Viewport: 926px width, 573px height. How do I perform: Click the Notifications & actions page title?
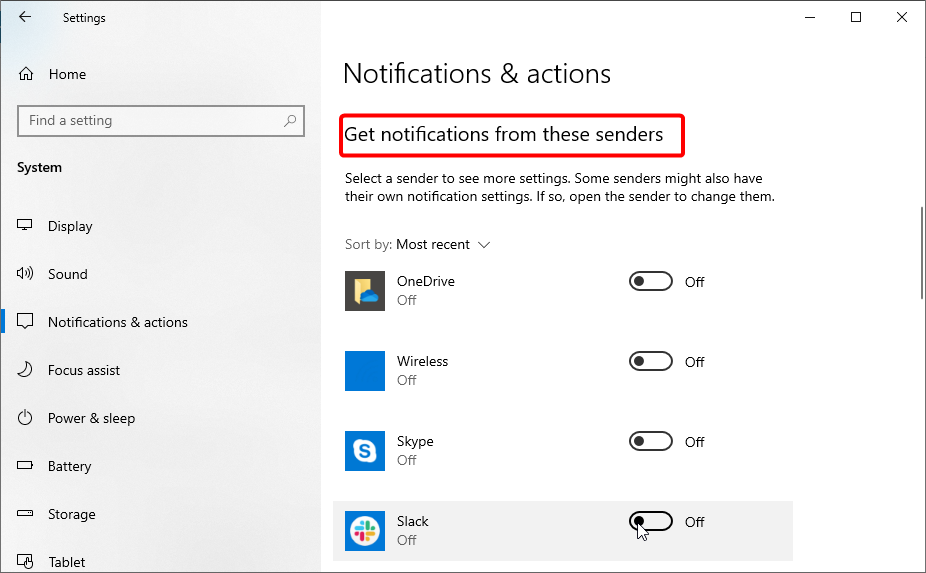[x=477, y=74]
